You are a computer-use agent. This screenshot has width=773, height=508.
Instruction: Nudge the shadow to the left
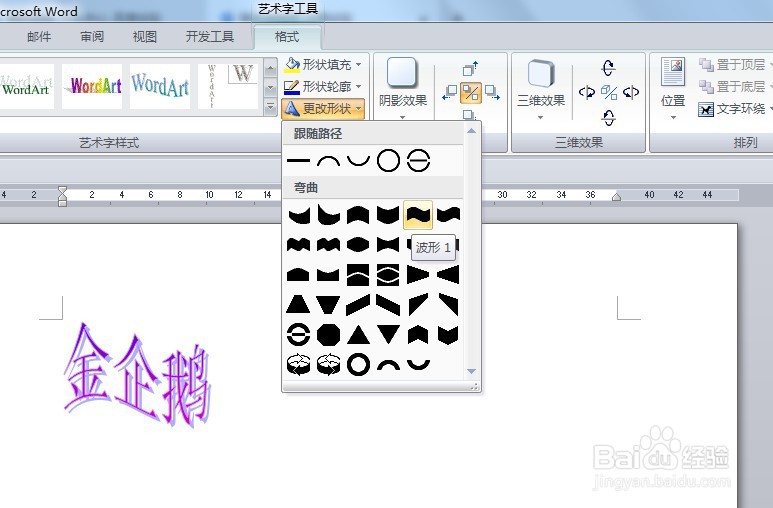[x=450, y=92]
